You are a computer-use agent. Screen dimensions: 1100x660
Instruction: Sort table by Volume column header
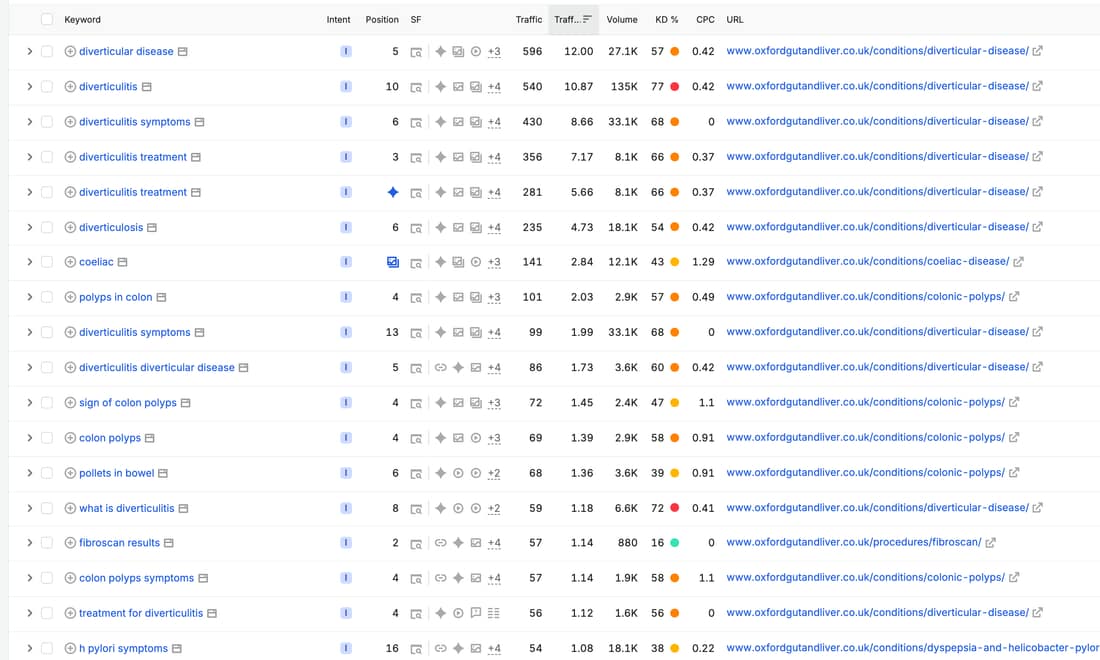click(x=622, y=20)
